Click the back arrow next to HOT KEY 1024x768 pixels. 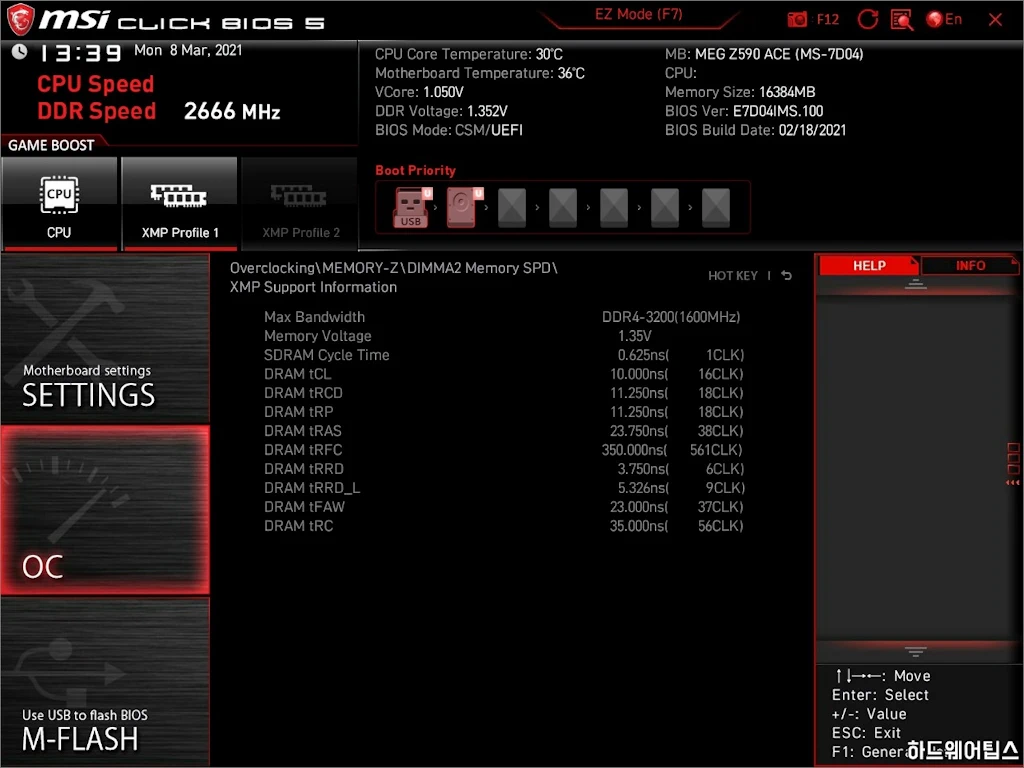786,276
